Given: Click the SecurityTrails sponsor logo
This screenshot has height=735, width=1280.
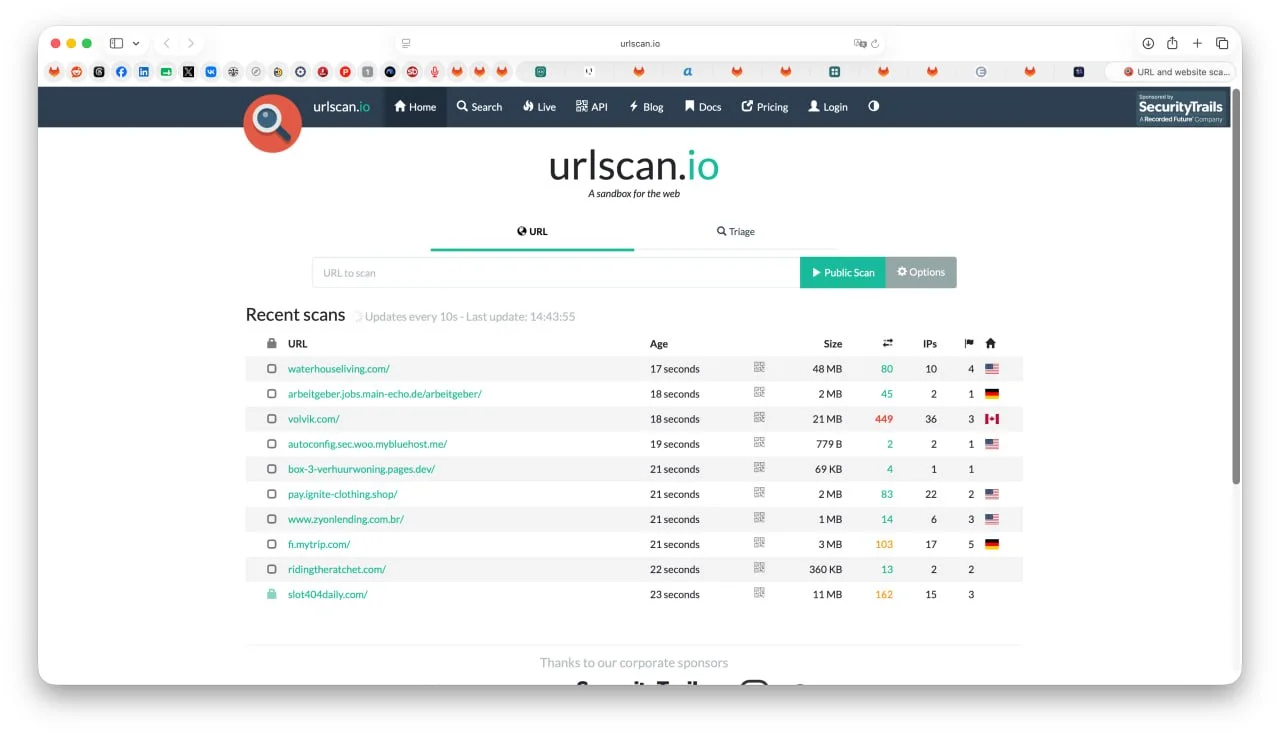Looking at the screenshot, I should [x=1180, y=107].
